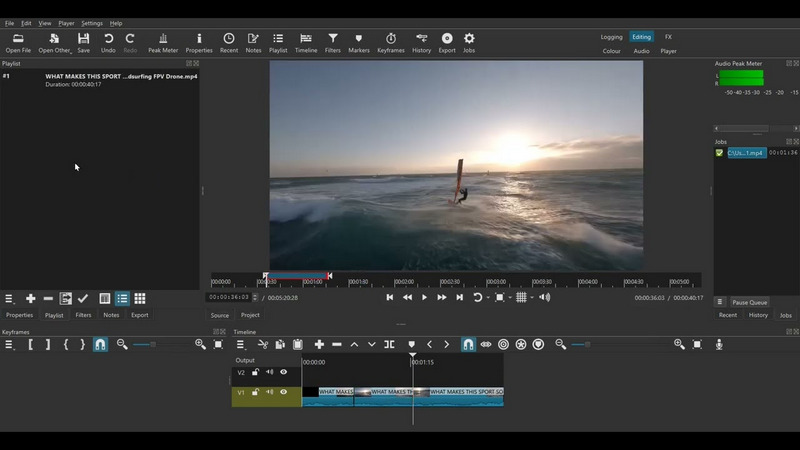Screen dimensions: 800x450
Task: Switch to the Colour layout
Action: point(611,51)
